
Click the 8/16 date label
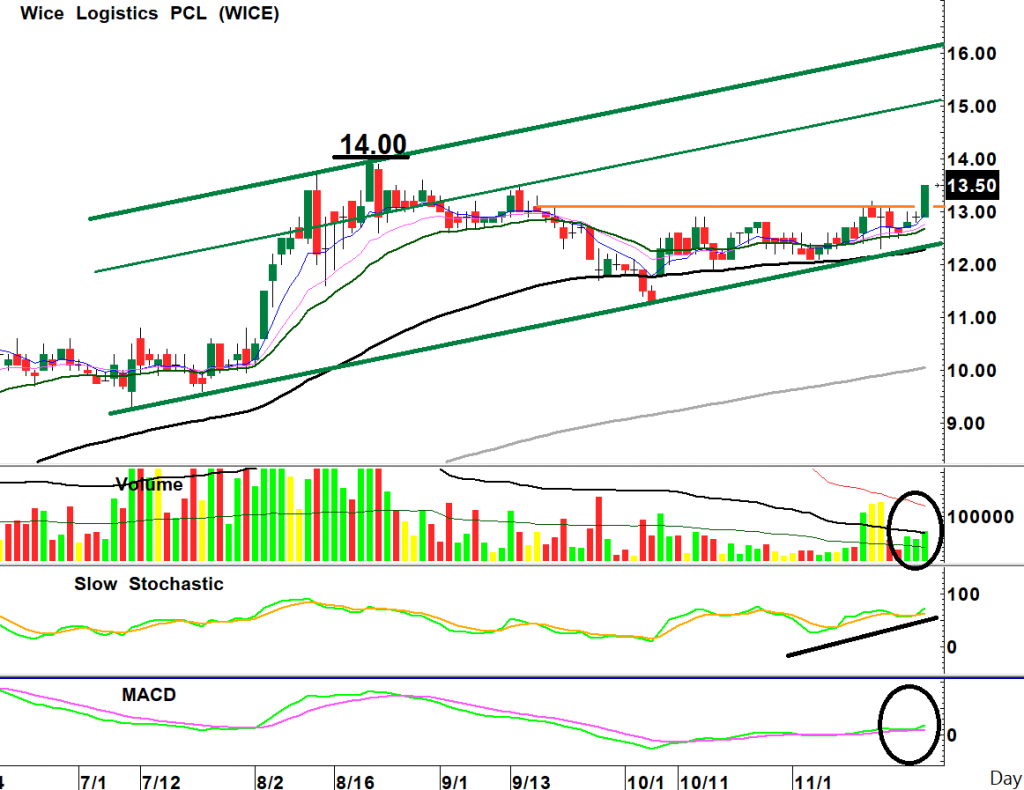click(355, 782)
